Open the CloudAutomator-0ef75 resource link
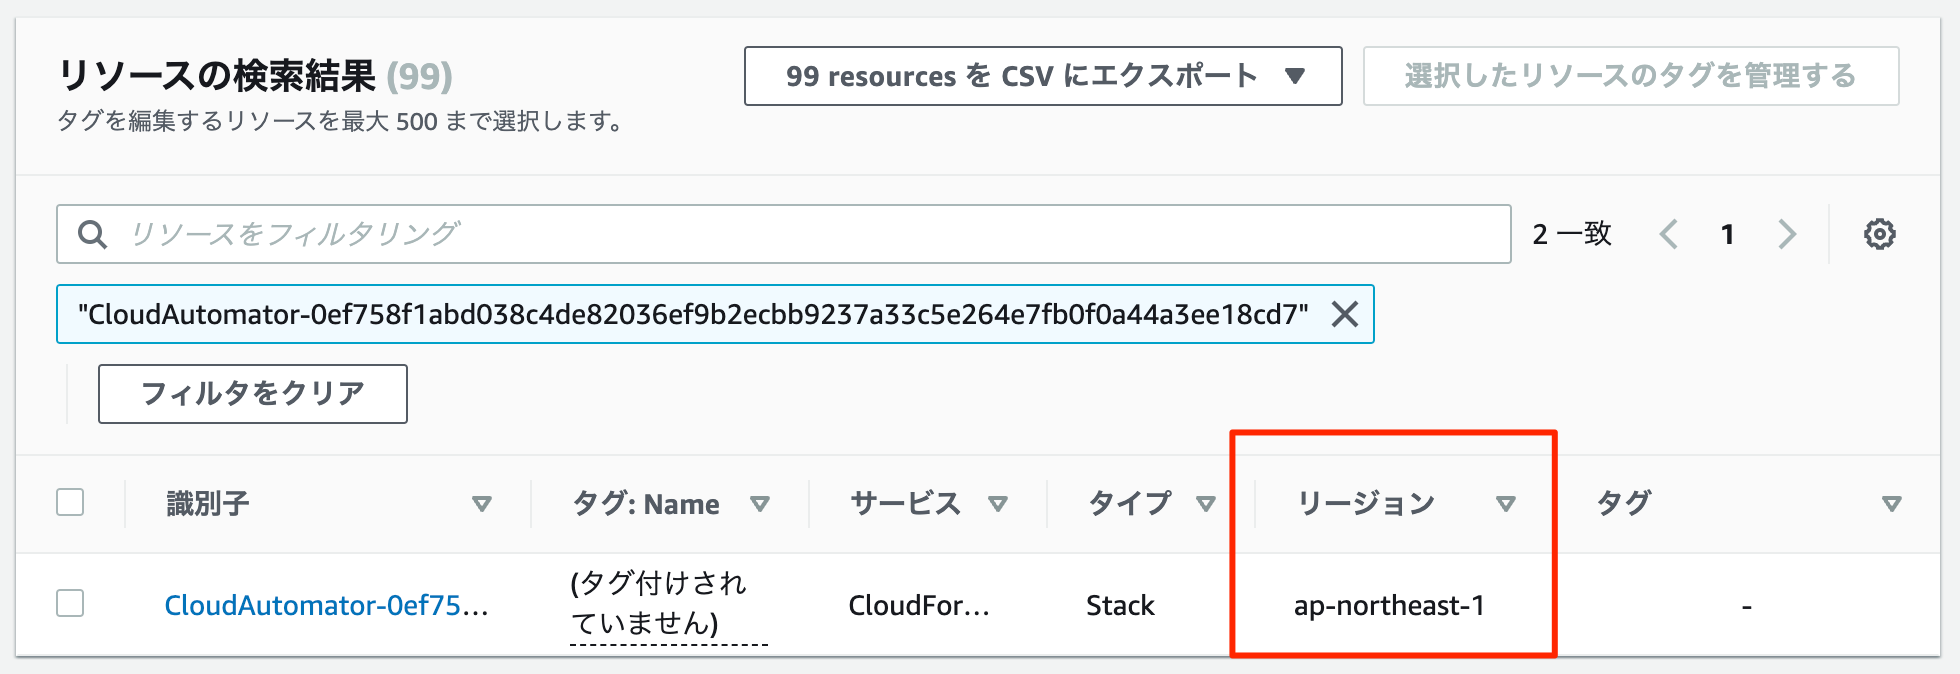The image size is (1960, 674). pyautogui.click(x=326, y=605)
